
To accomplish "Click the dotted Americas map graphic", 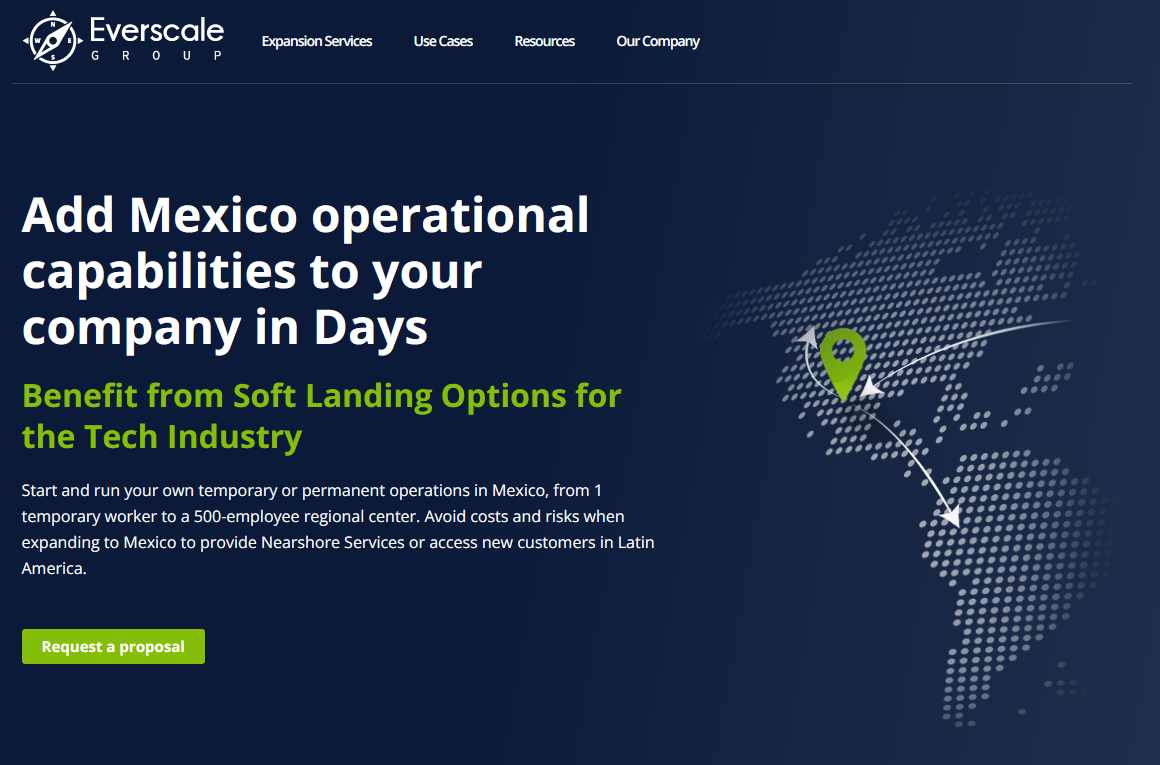I will pos(910,459).
